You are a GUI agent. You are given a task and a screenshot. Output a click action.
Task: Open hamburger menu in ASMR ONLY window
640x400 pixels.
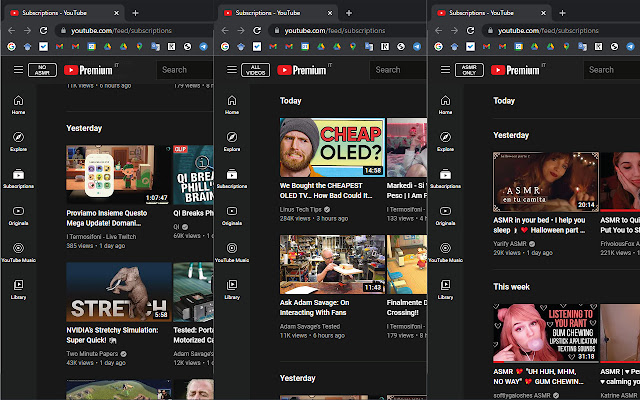tap(445, 70)
